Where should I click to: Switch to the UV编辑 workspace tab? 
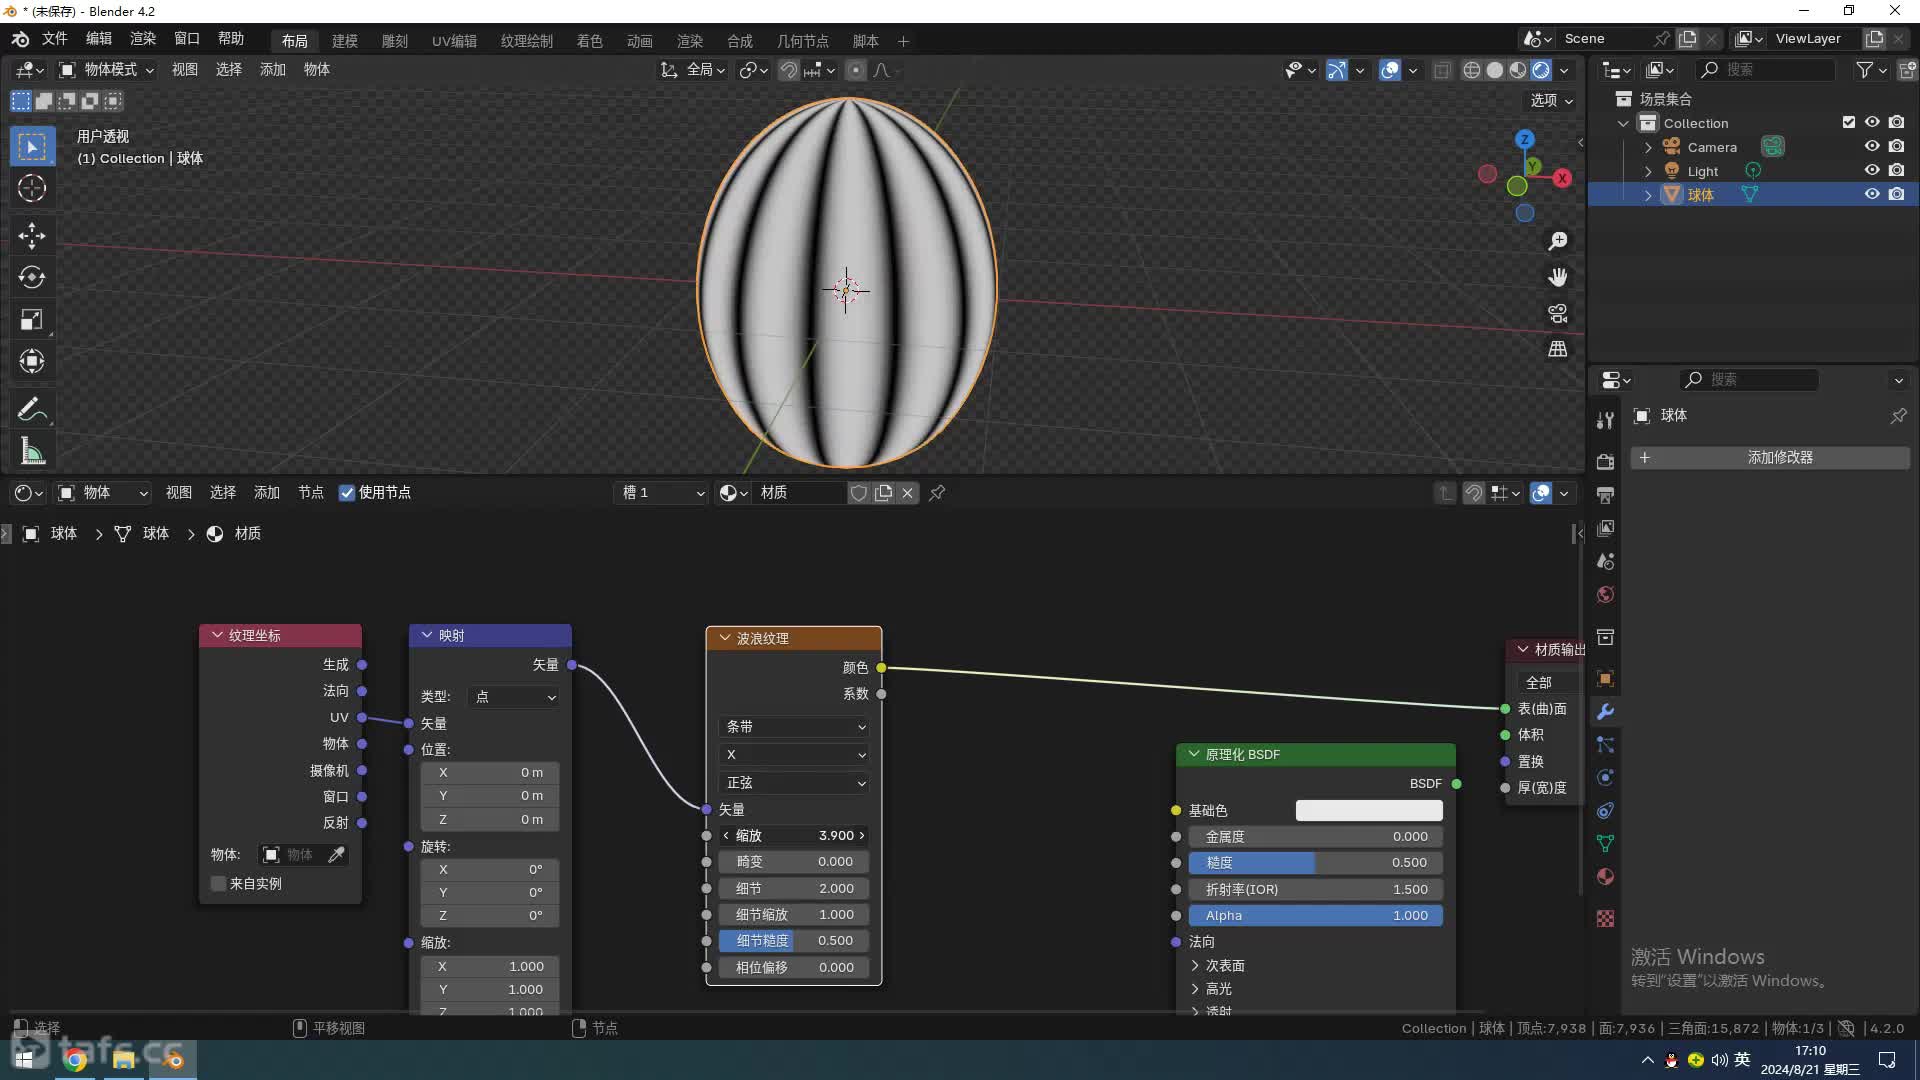click(454, 41)
